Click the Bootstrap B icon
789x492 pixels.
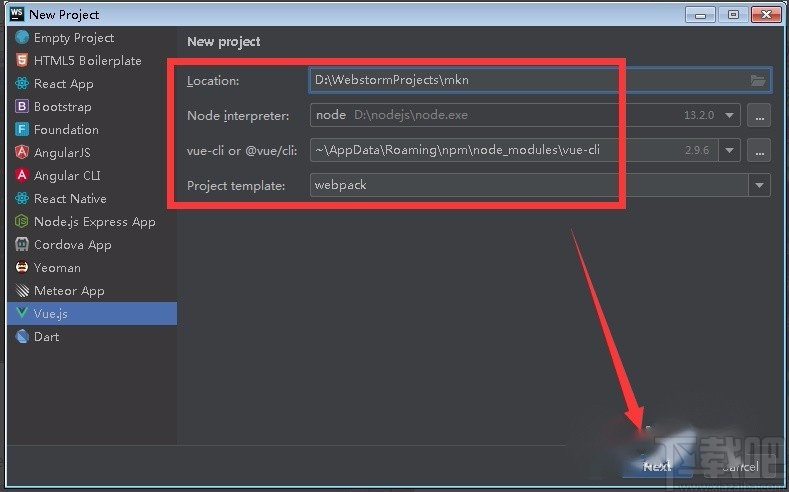[22, 107]
